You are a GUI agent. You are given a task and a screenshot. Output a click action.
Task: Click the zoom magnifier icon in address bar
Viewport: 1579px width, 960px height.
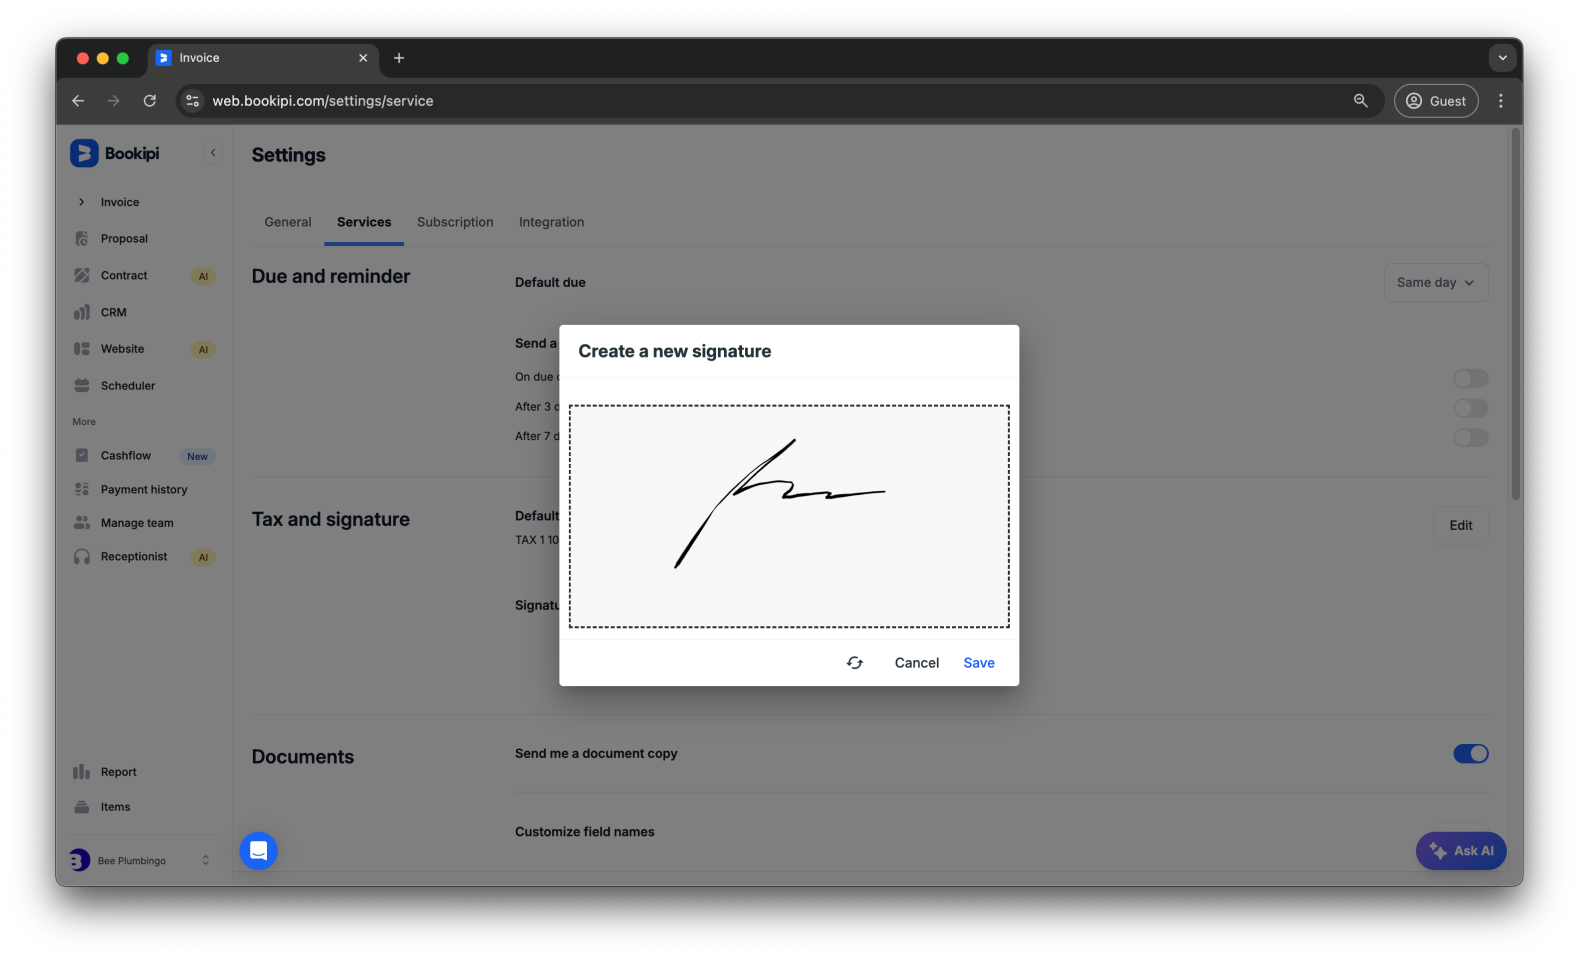[x=1361, y=101]
